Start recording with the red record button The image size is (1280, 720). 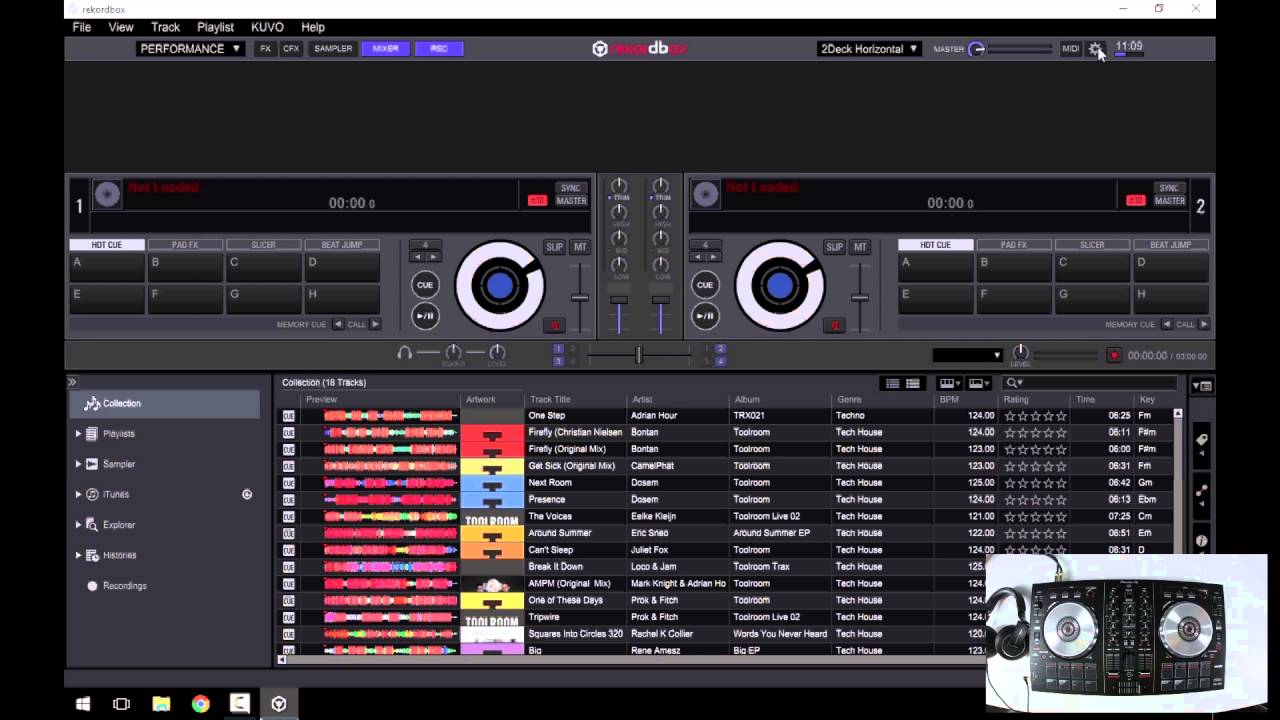pyautogui.click(x=1114, y=355)
